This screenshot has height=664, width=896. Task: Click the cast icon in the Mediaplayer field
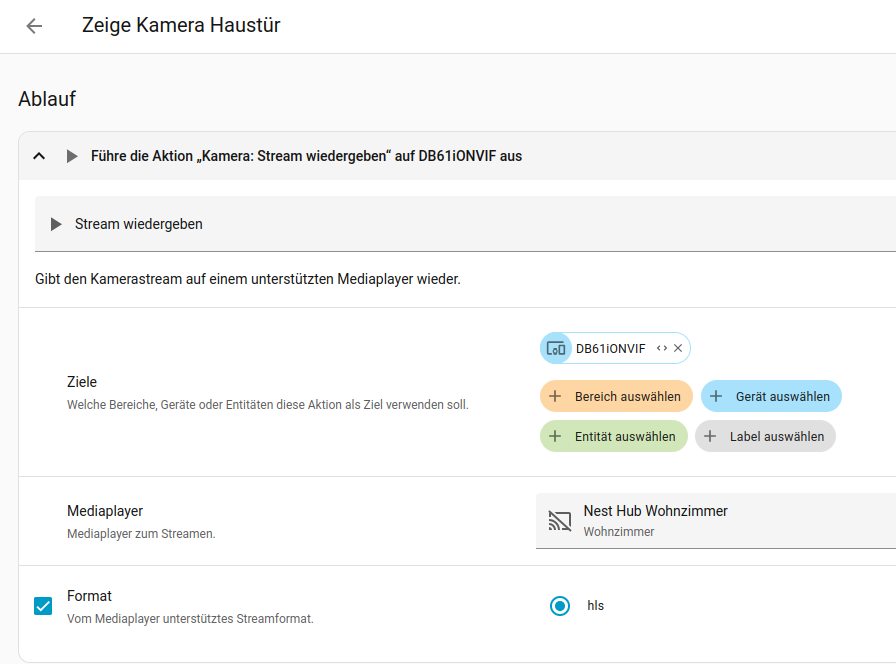click(x=559, y=521)
